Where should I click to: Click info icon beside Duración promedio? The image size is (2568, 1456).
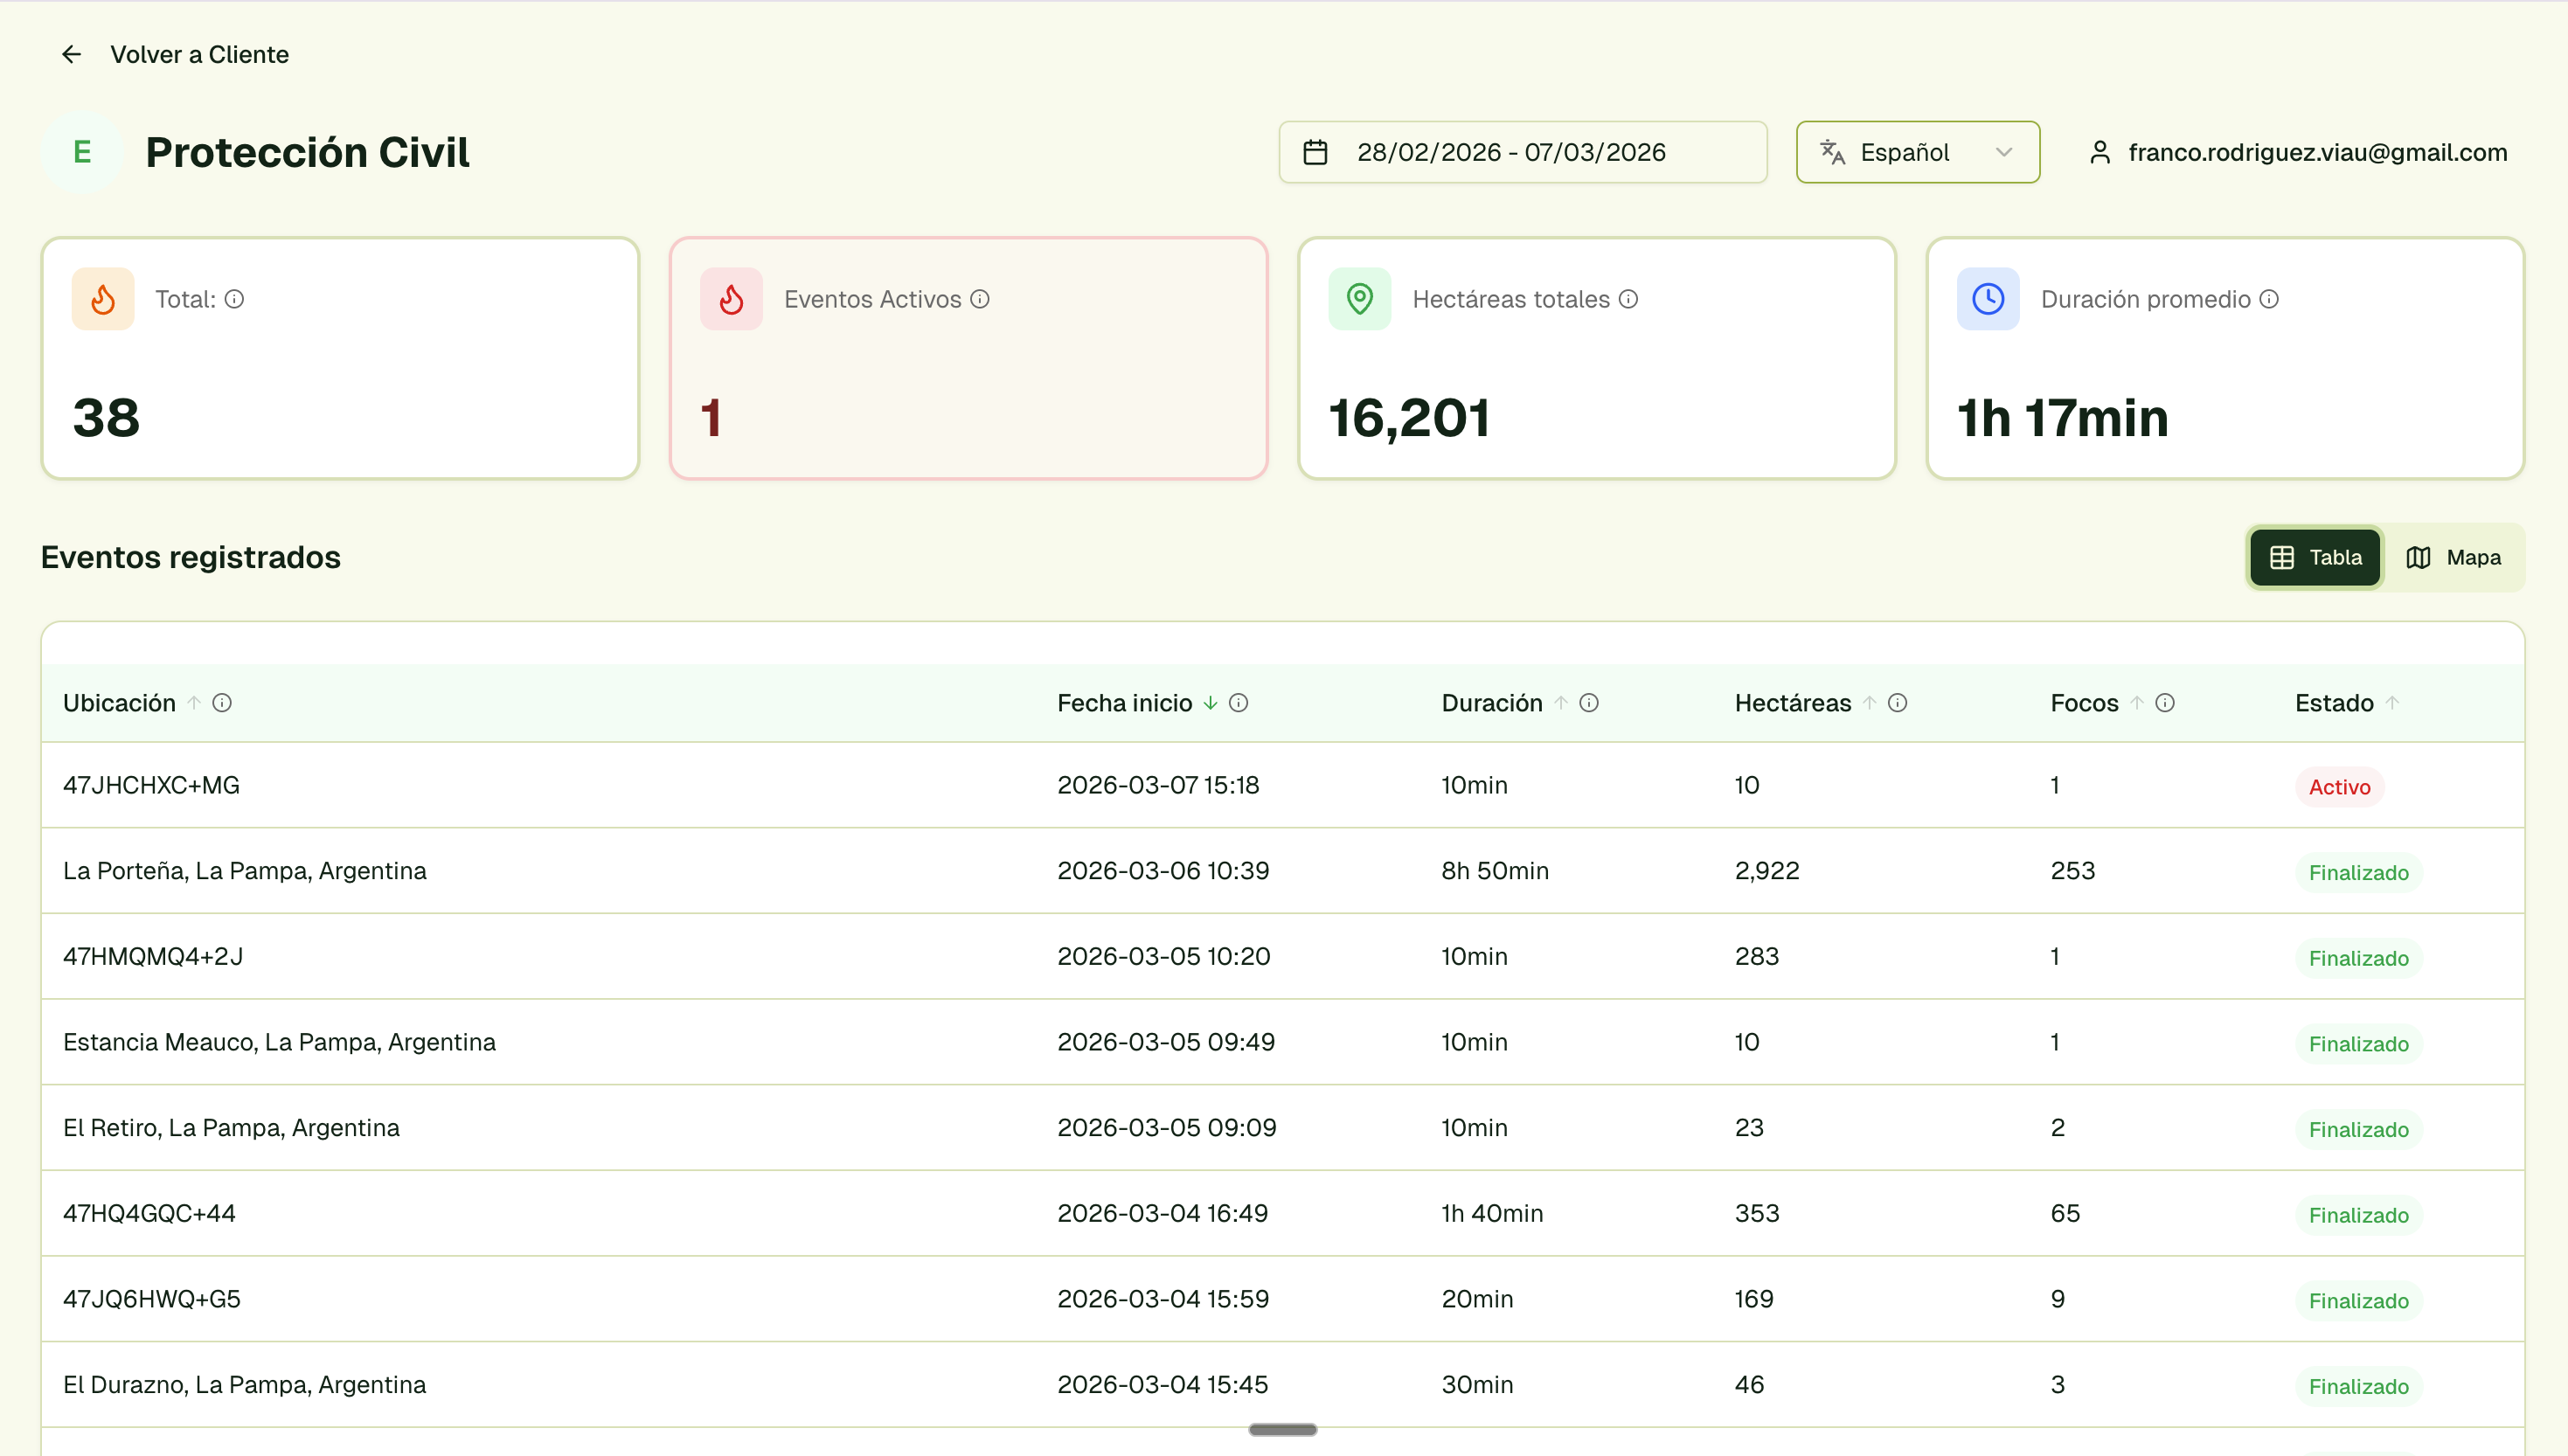(x=2269, y=299)
